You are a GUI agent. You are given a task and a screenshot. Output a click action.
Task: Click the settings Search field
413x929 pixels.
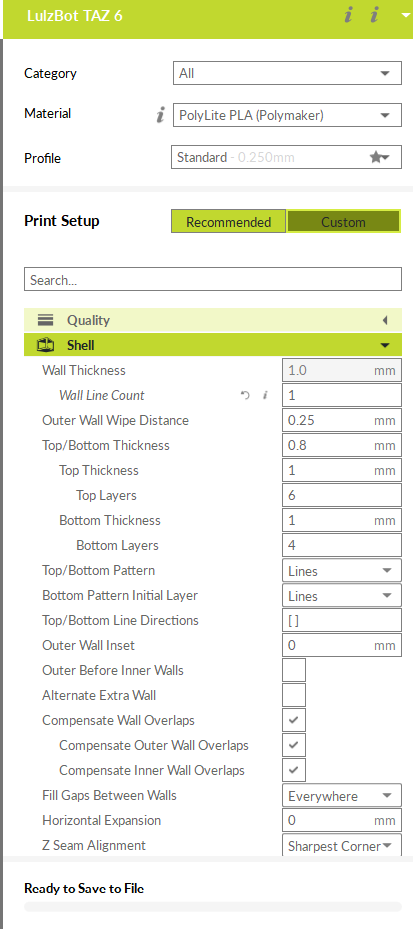pos(213,280)
